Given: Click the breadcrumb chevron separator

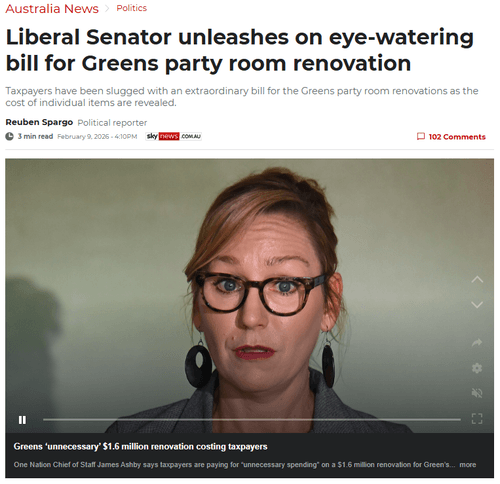Looking at the screenshot, I should pyautogui.click(x=107, y=9).
